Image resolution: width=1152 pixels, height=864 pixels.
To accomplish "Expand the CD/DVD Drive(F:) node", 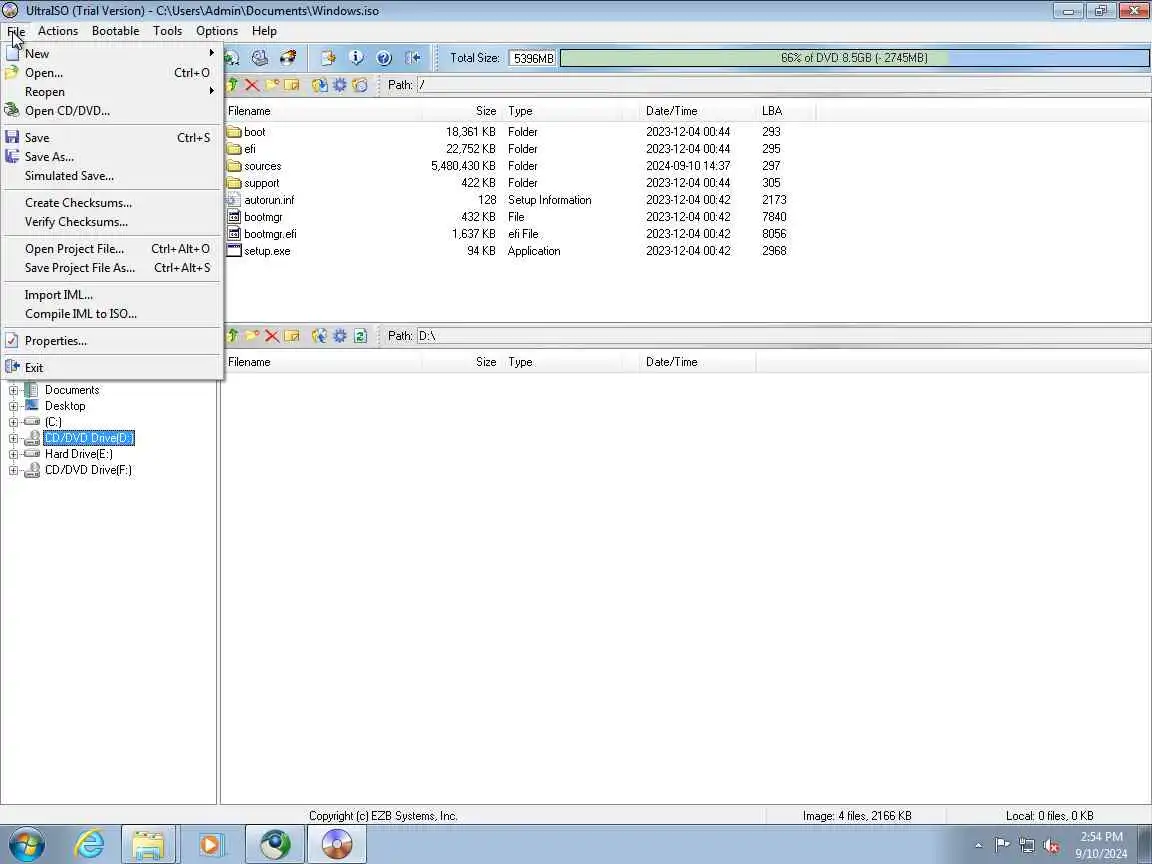I will click(13, 470).
